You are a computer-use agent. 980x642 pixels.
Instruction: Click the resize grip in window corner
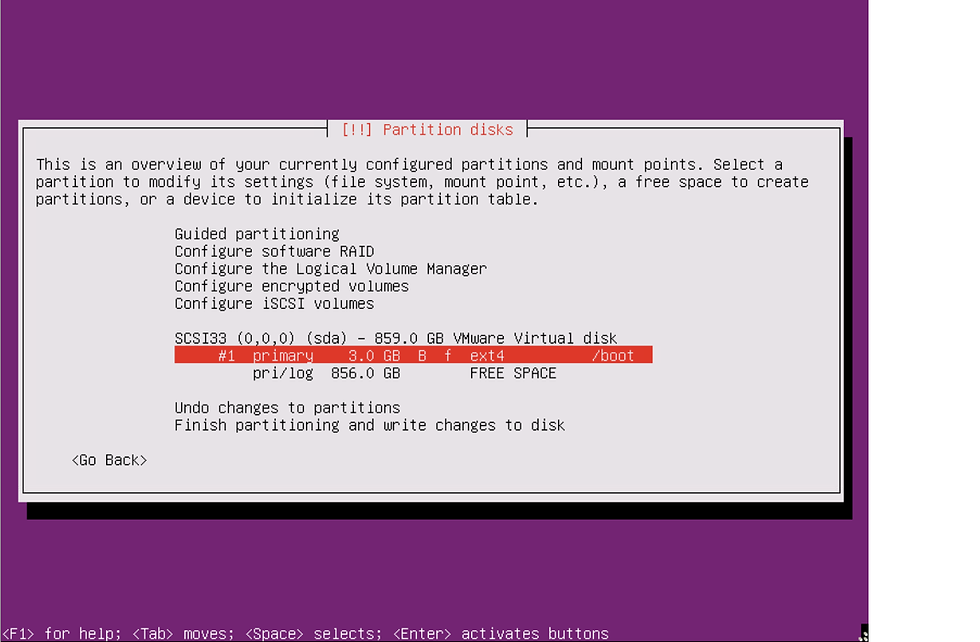(x=863, y=633)
